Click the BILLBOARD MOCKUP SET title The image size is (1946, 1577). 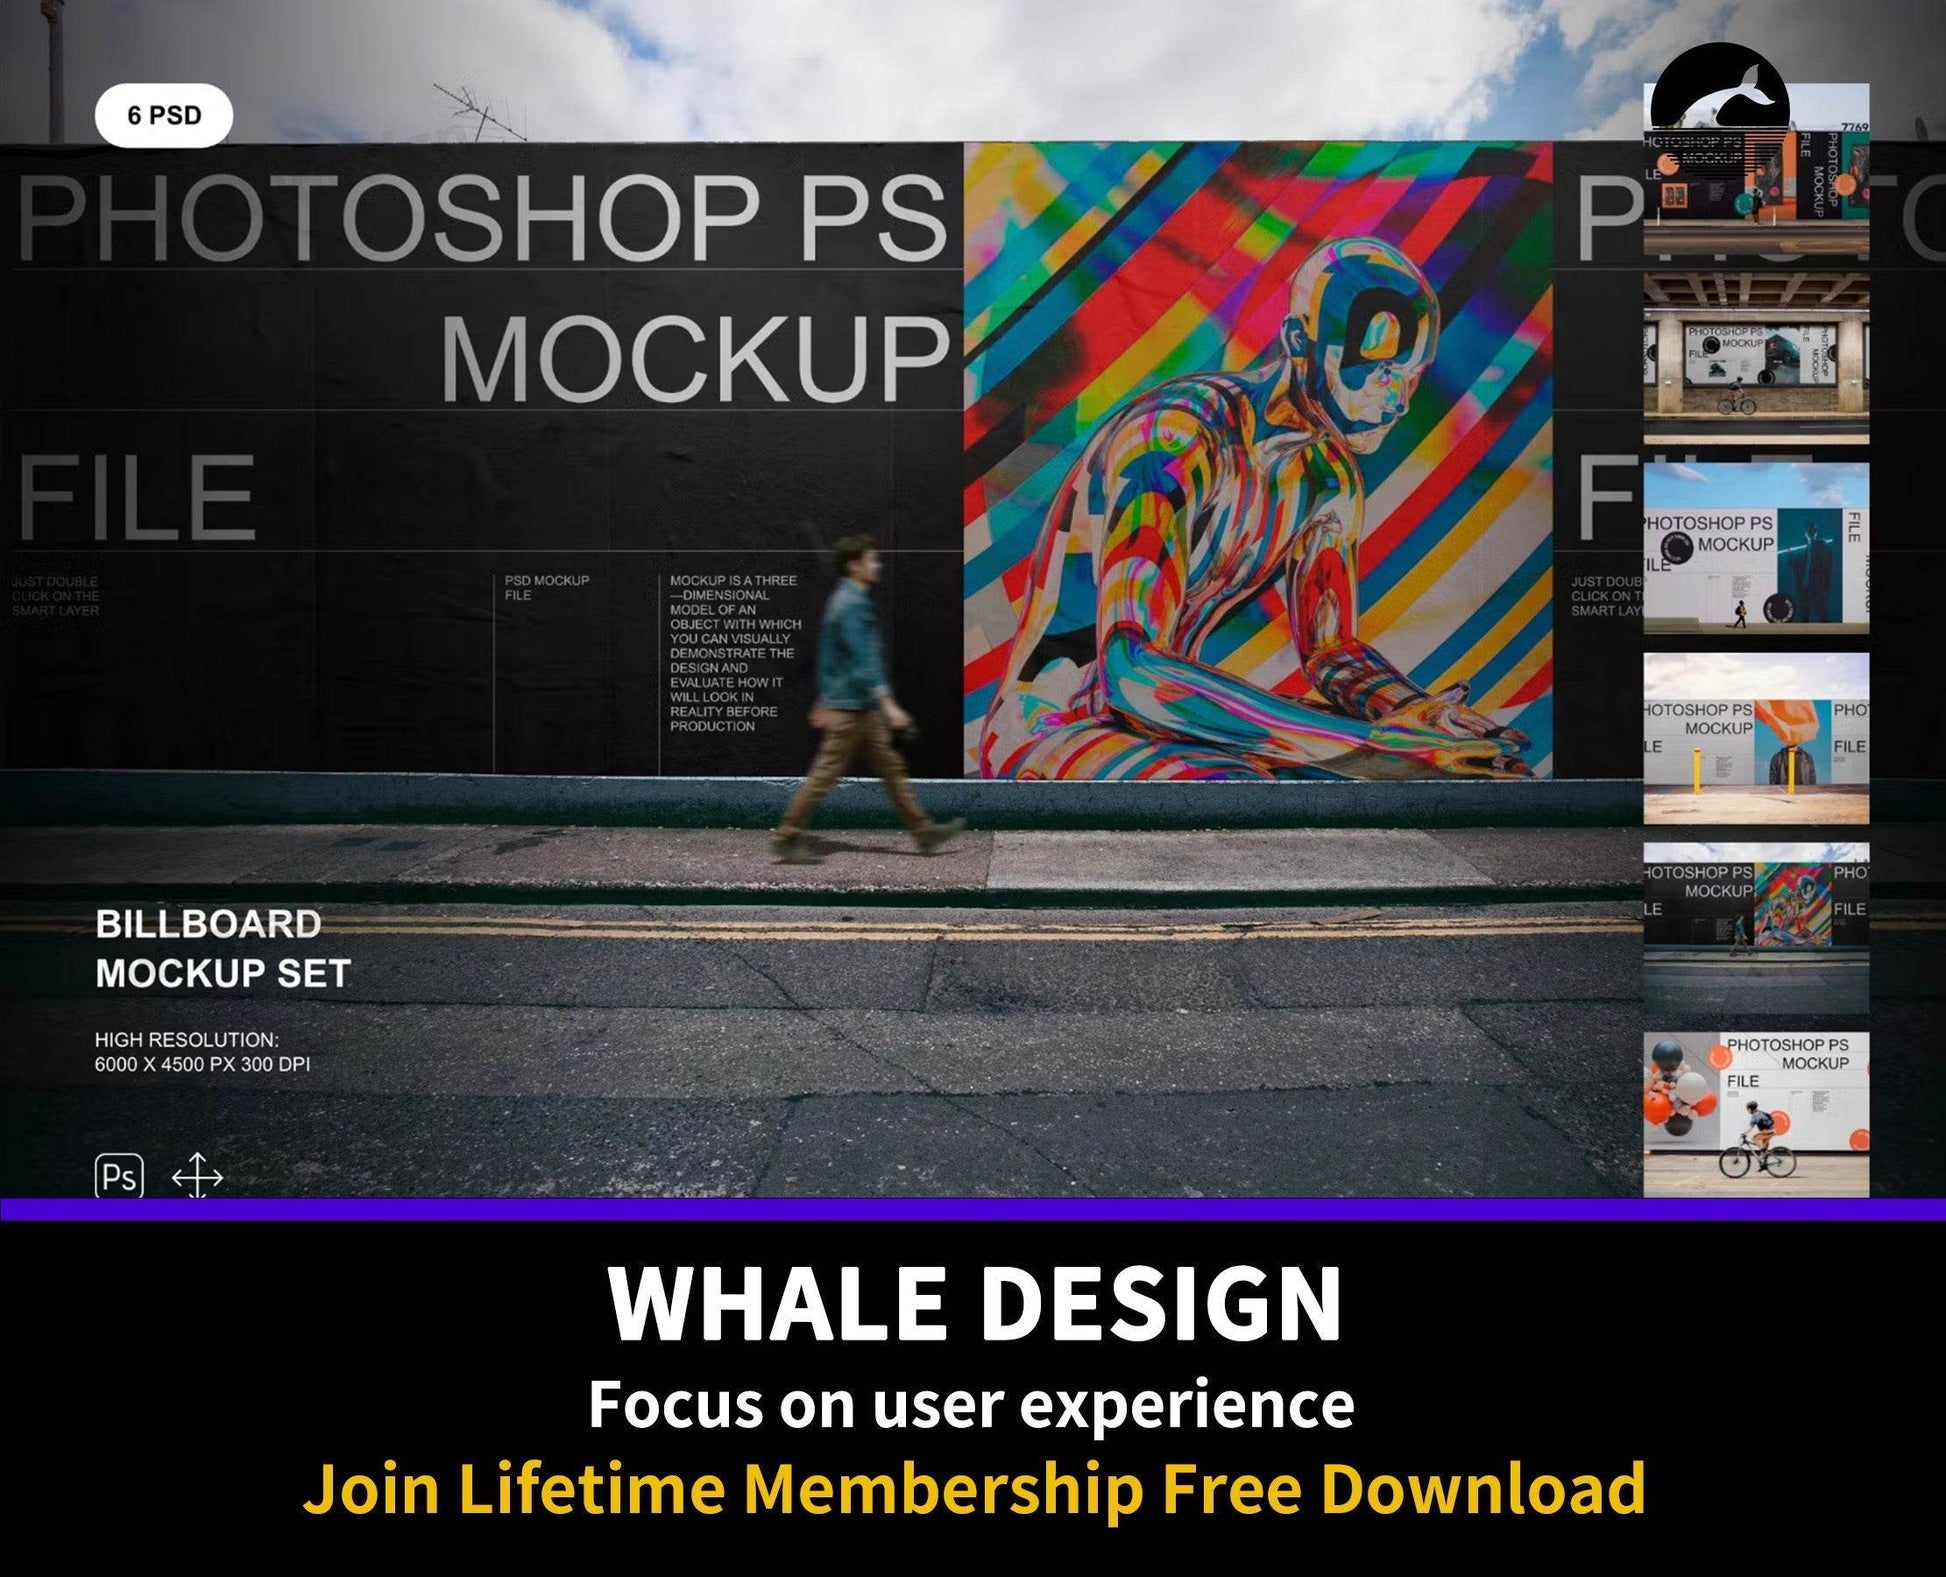point(222,948)
